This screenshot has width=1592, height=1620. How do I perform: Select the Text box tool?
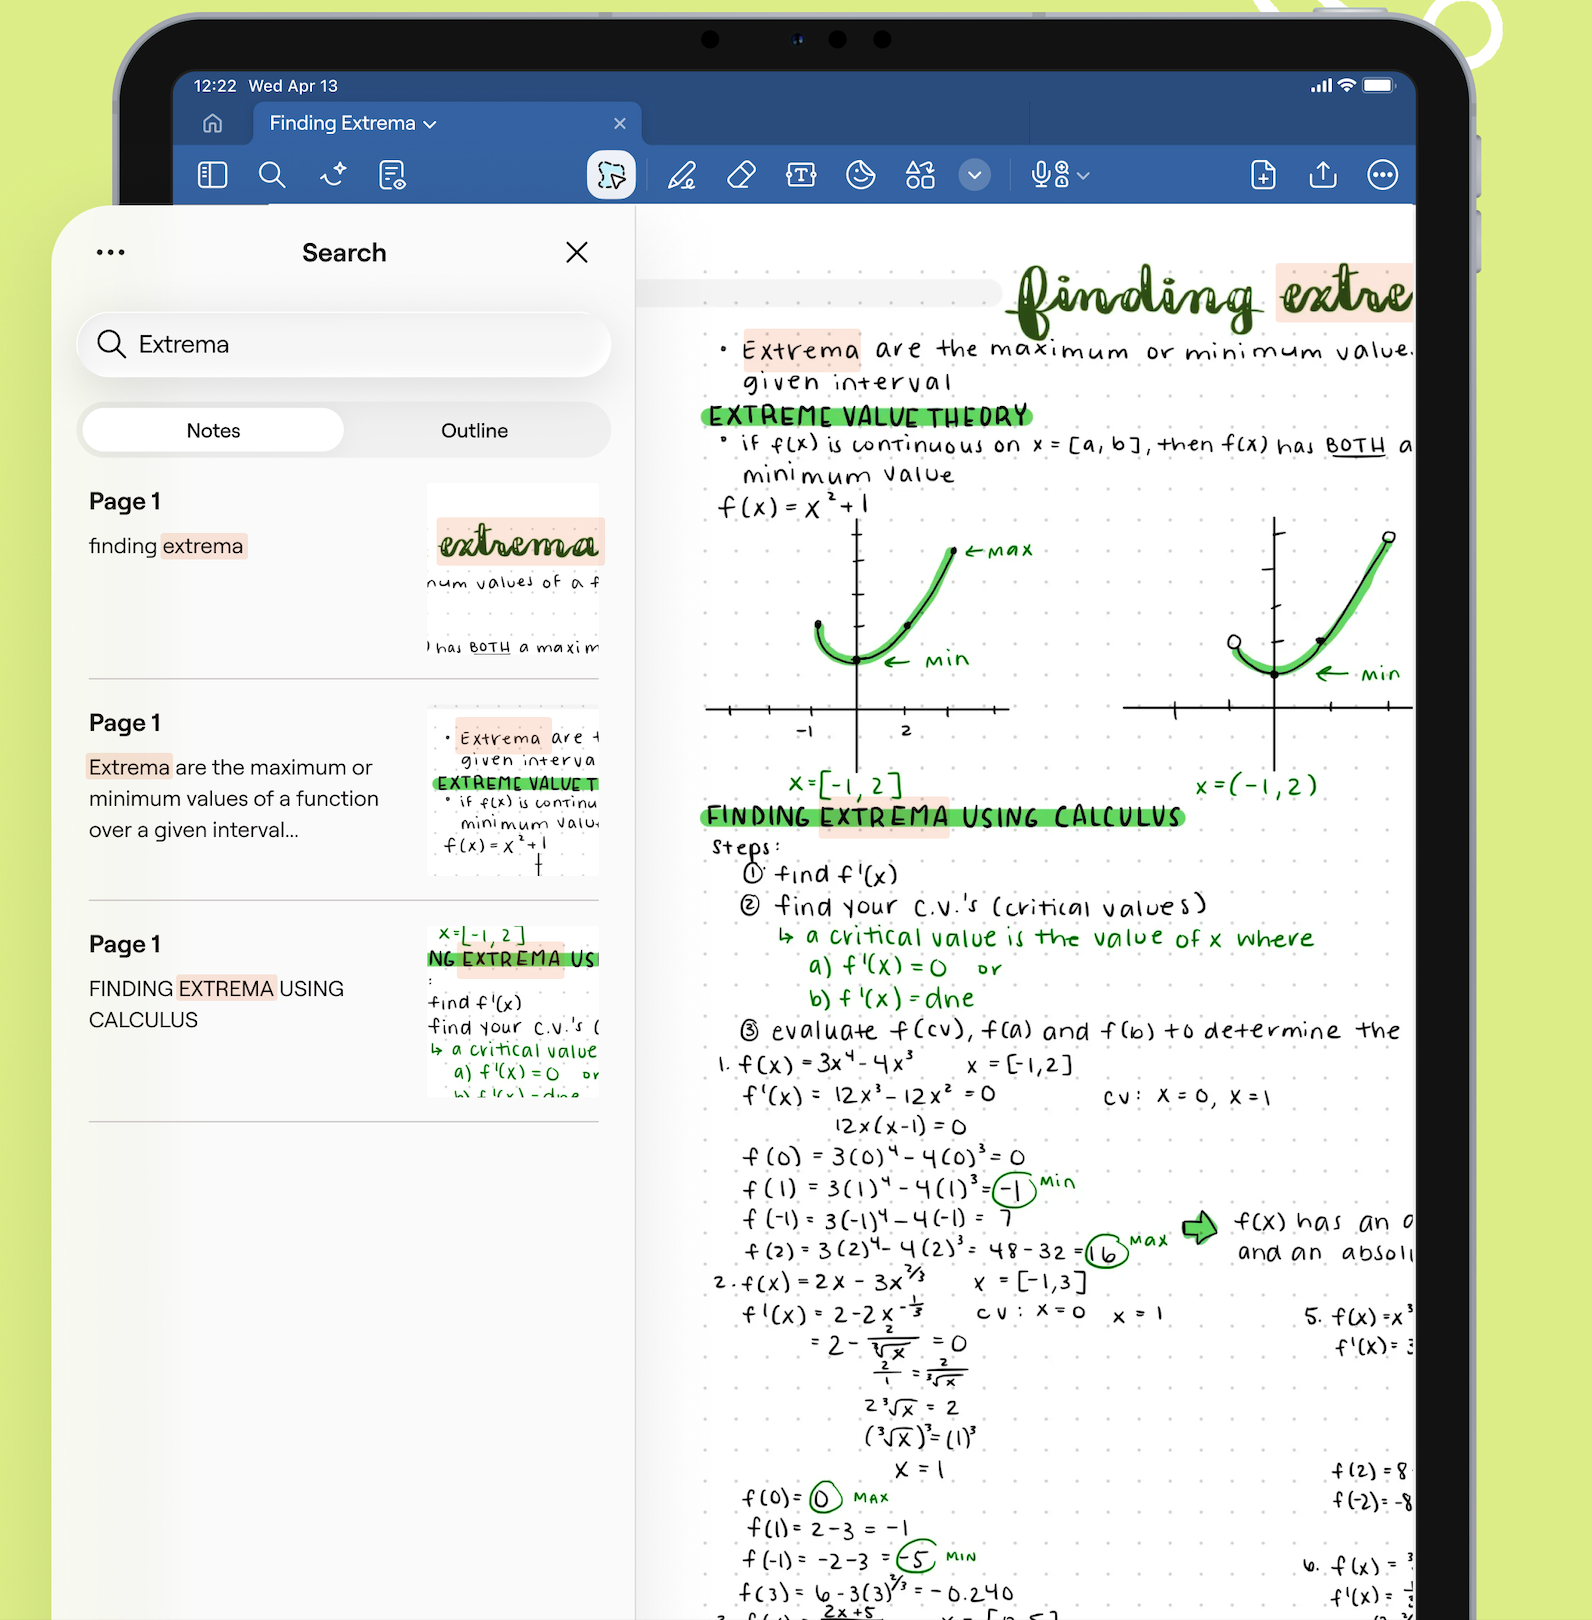tap(801, 175)
